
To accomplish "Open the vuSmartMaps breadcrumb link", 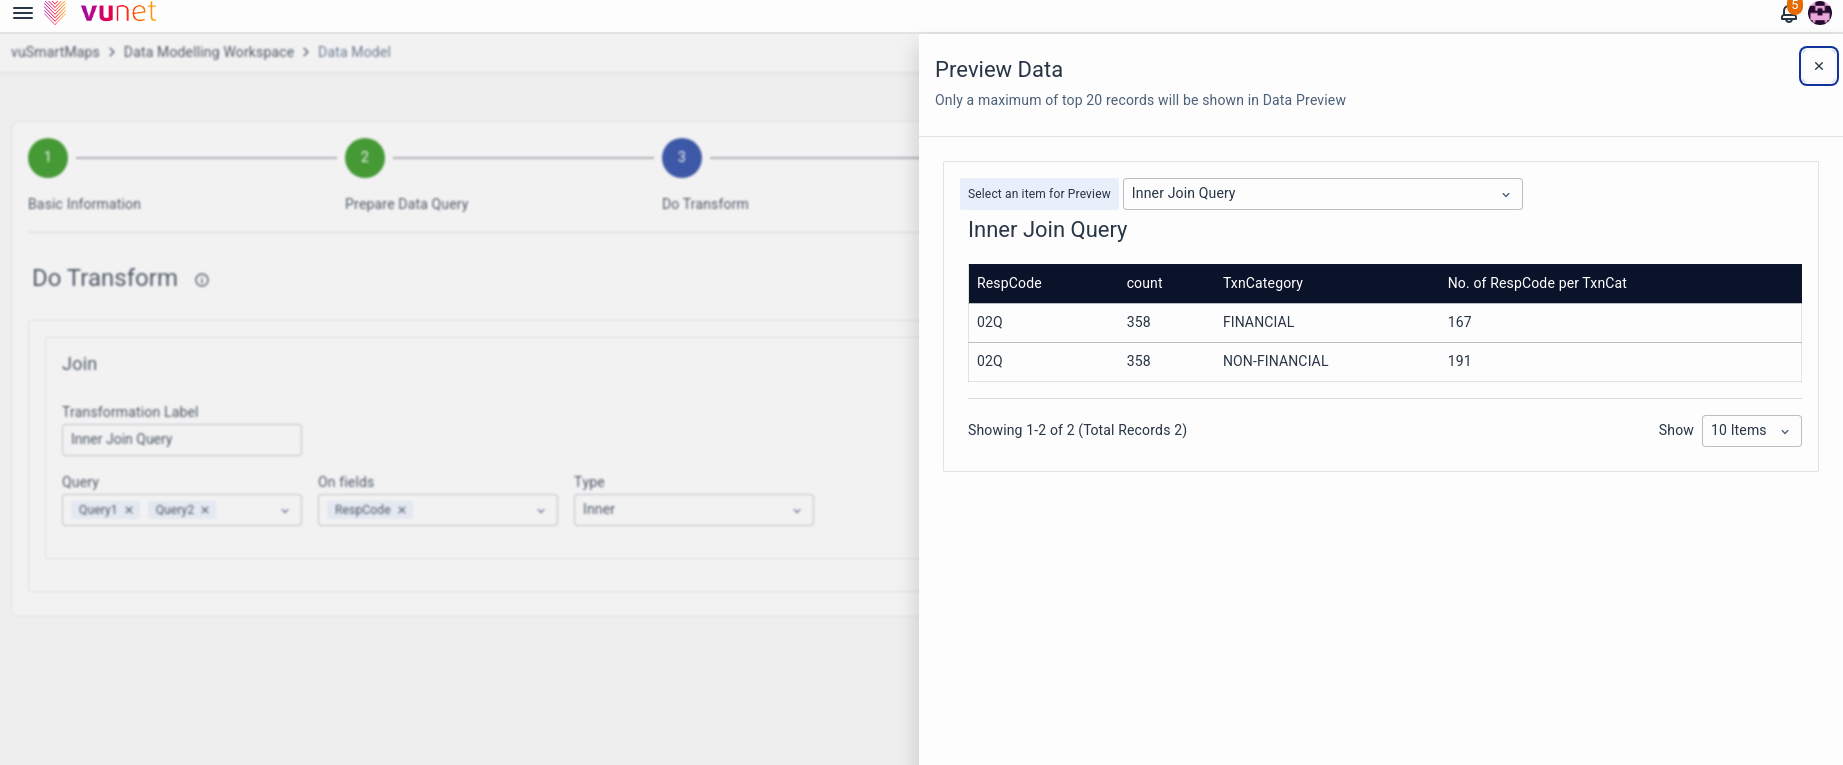I will (55, 52).
